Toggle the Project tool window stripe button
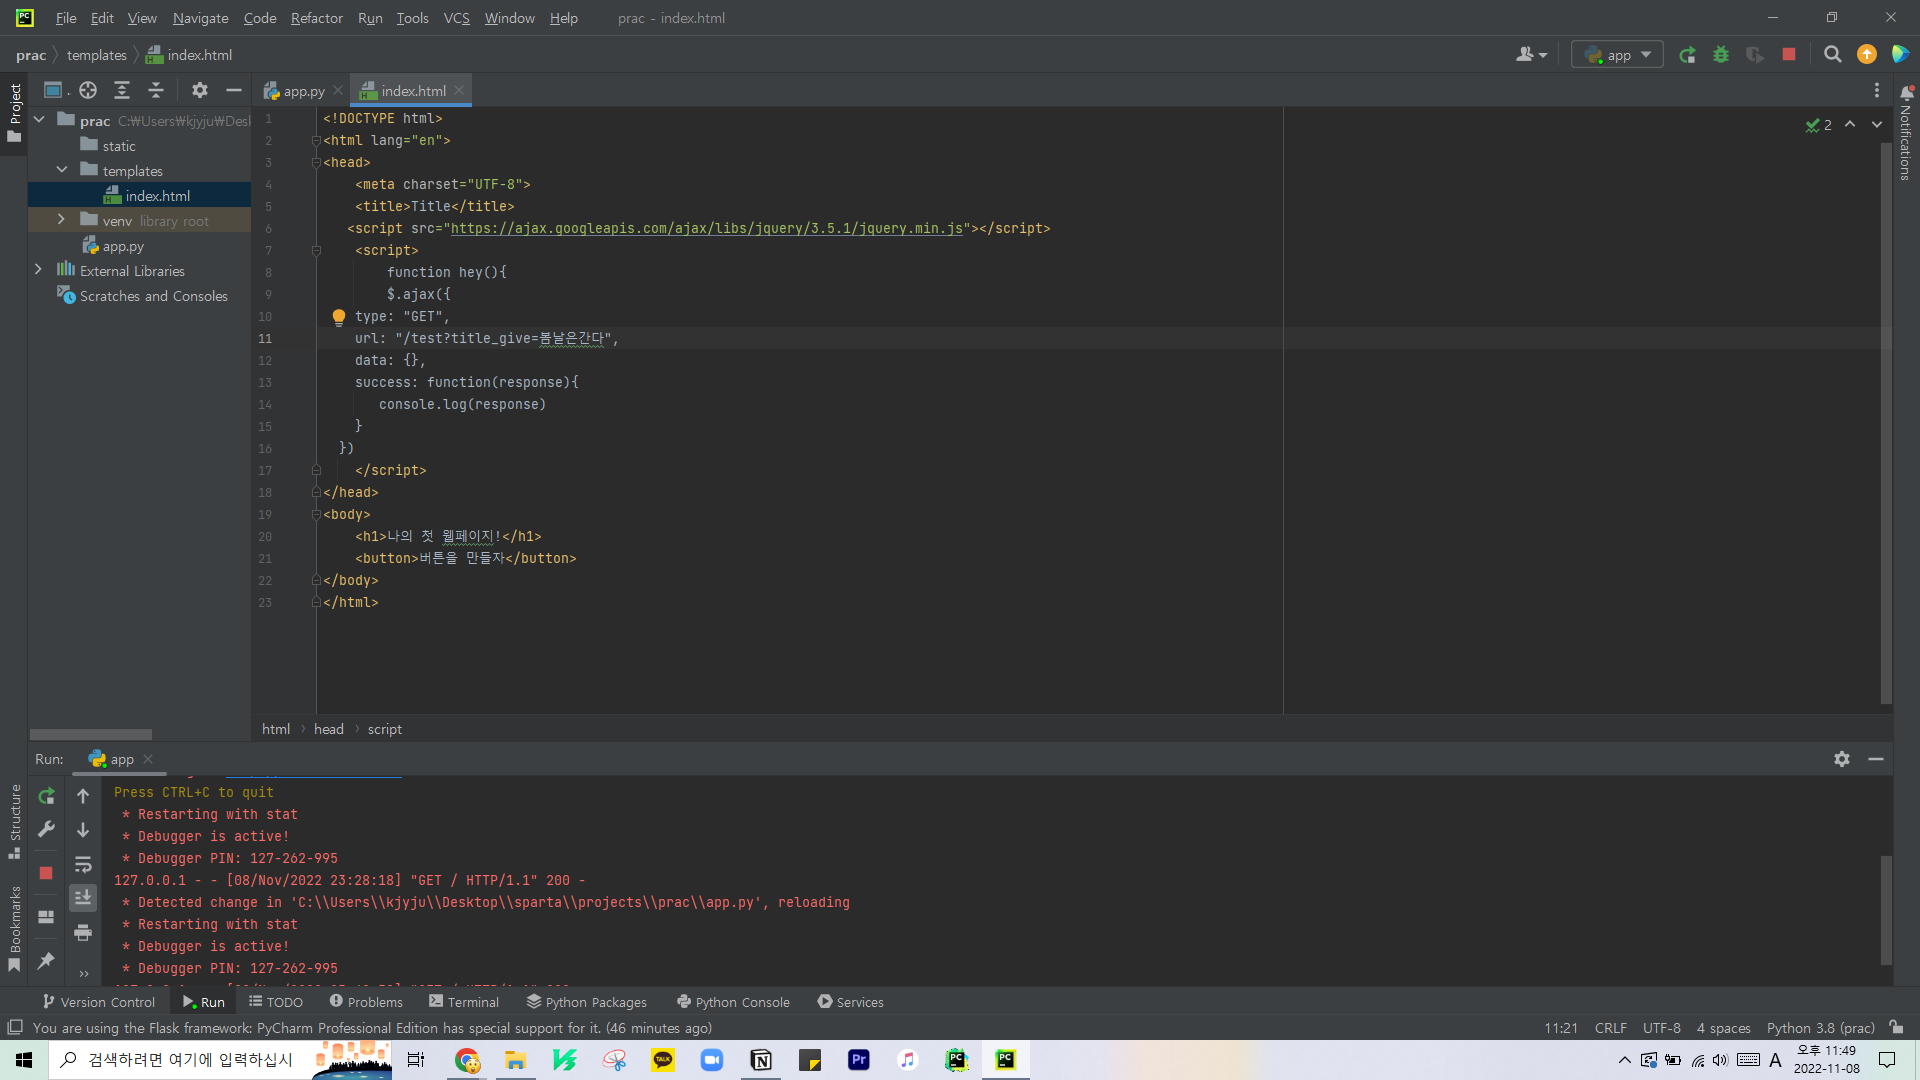 tap(14, 112)
